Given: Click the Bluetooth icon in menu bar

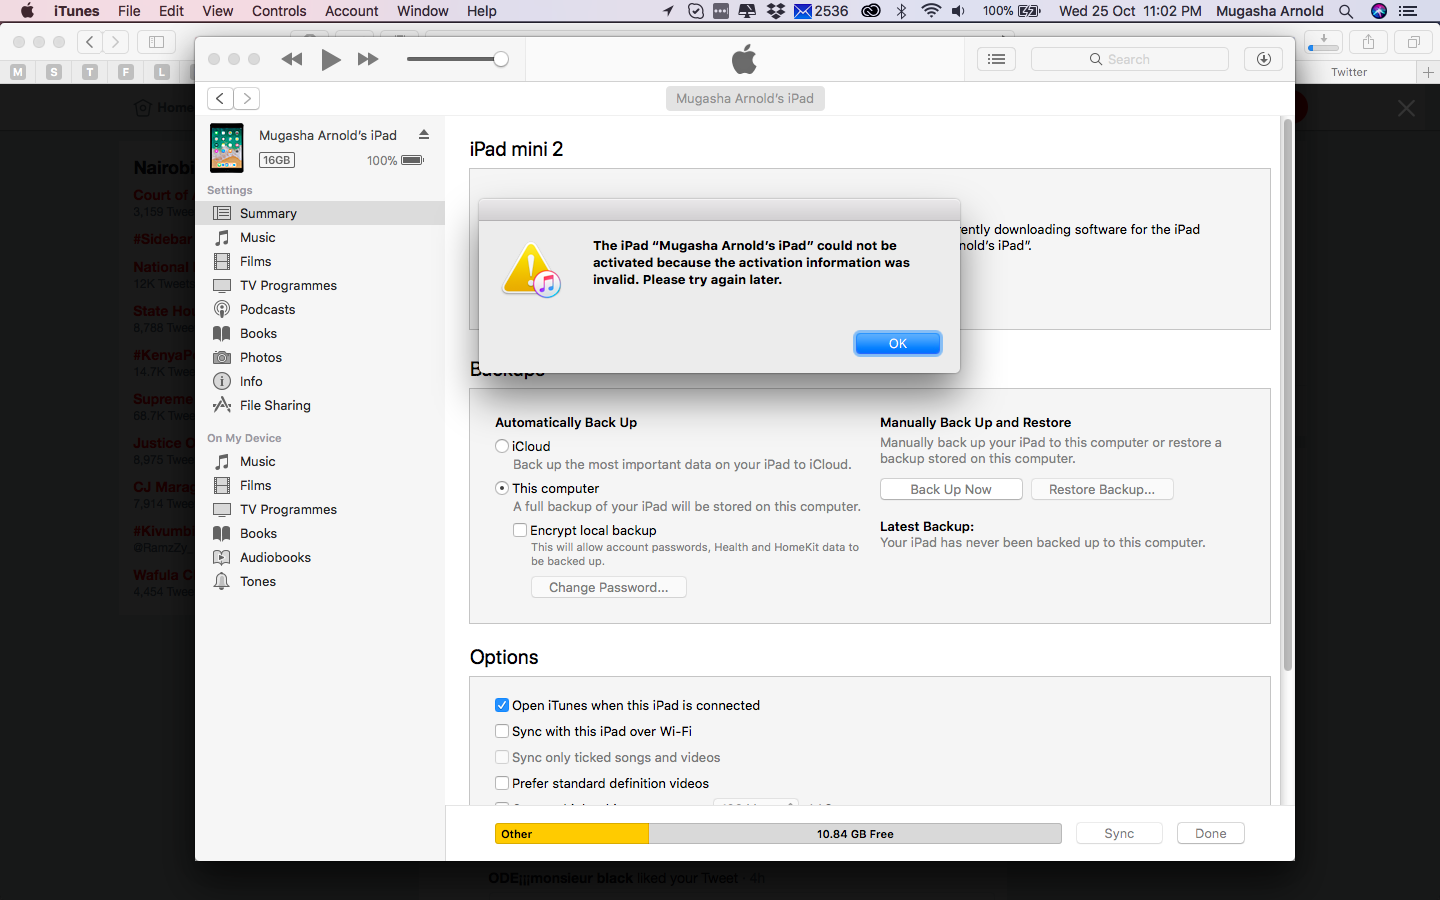Looking at the screenshot, I should [901, 11].
